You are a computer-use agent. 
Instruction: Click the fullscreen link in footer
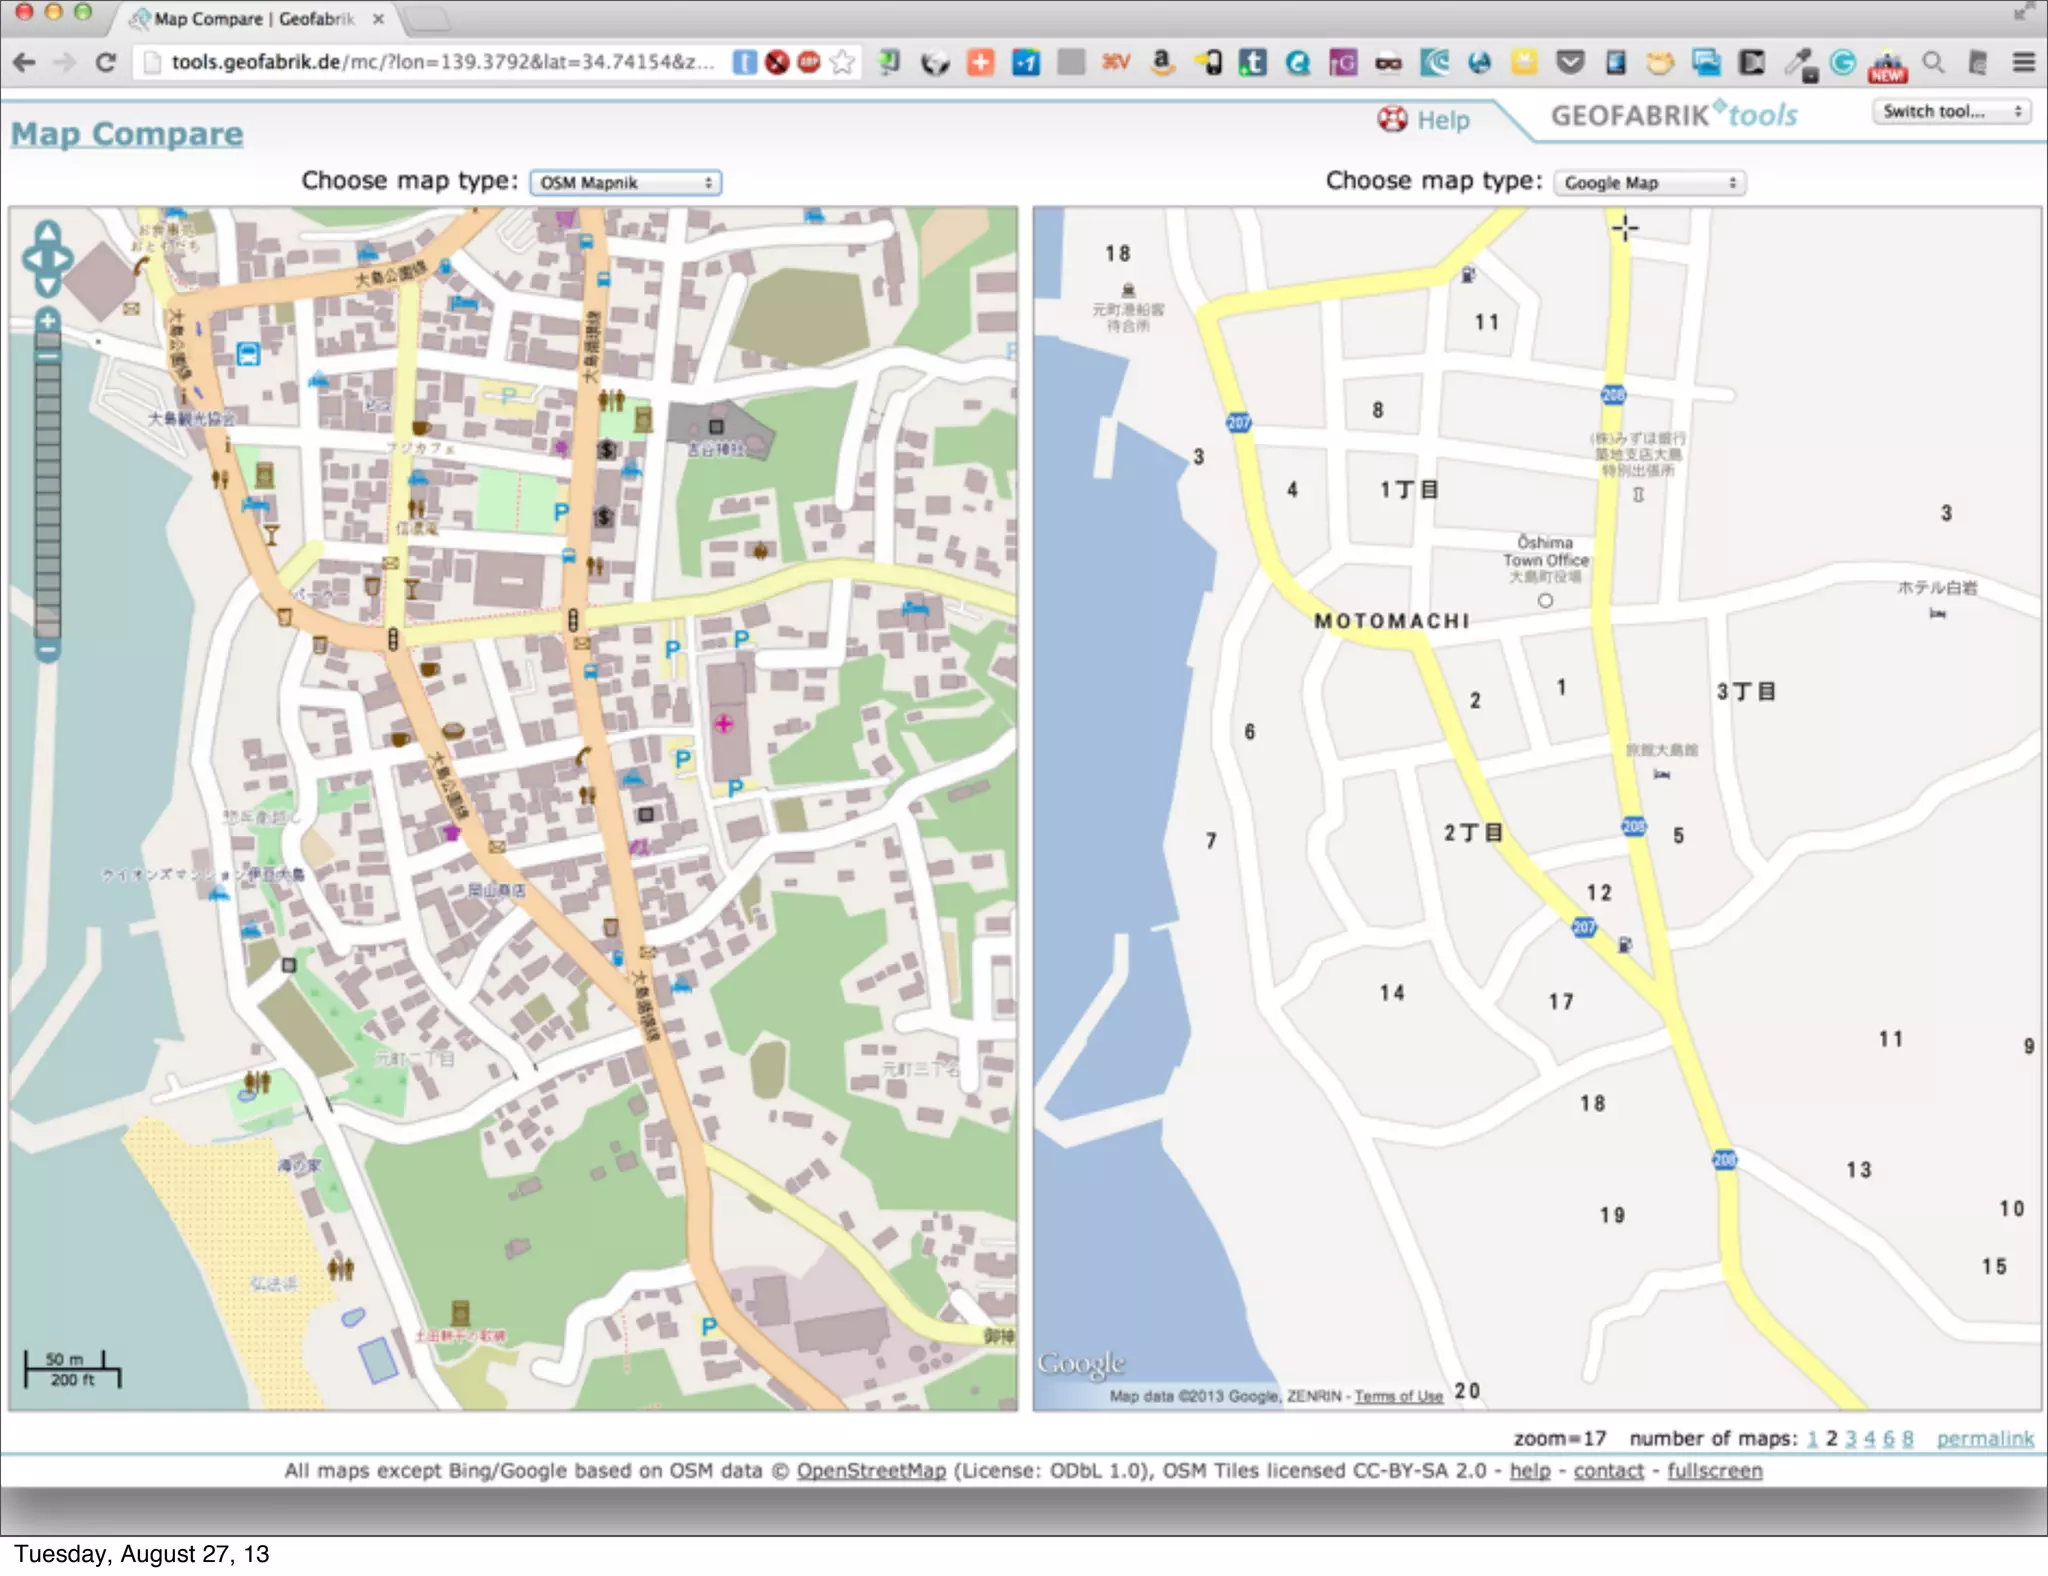coord(1714,1471)
